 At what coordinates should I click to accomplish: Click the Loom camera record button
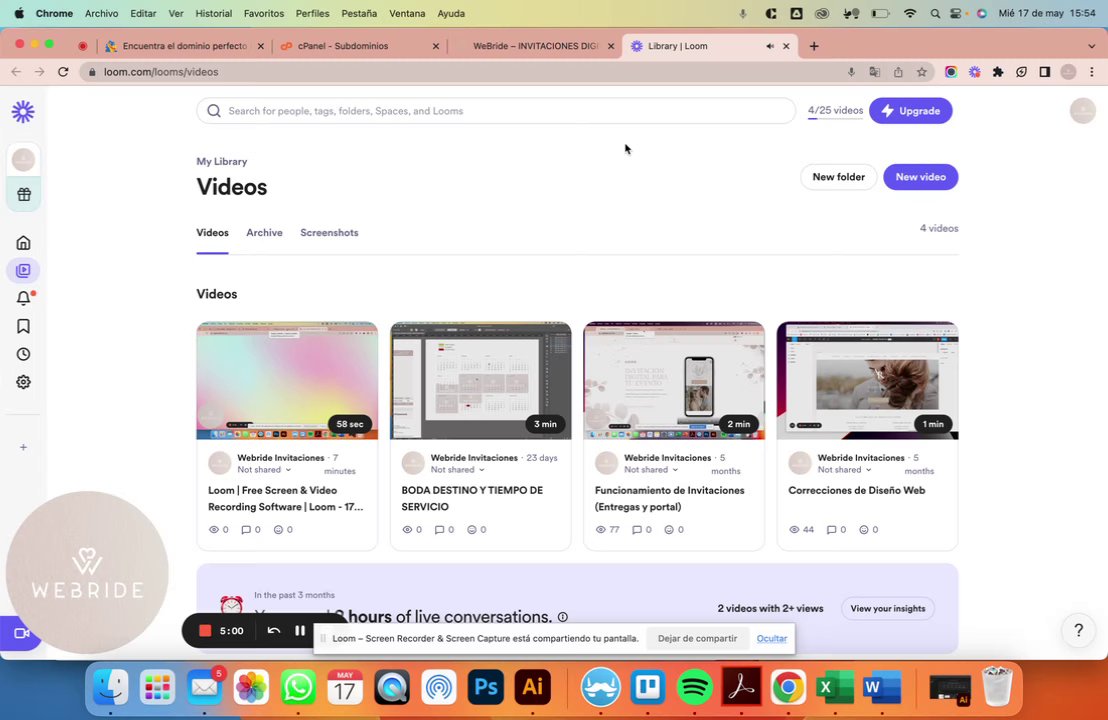21,633
